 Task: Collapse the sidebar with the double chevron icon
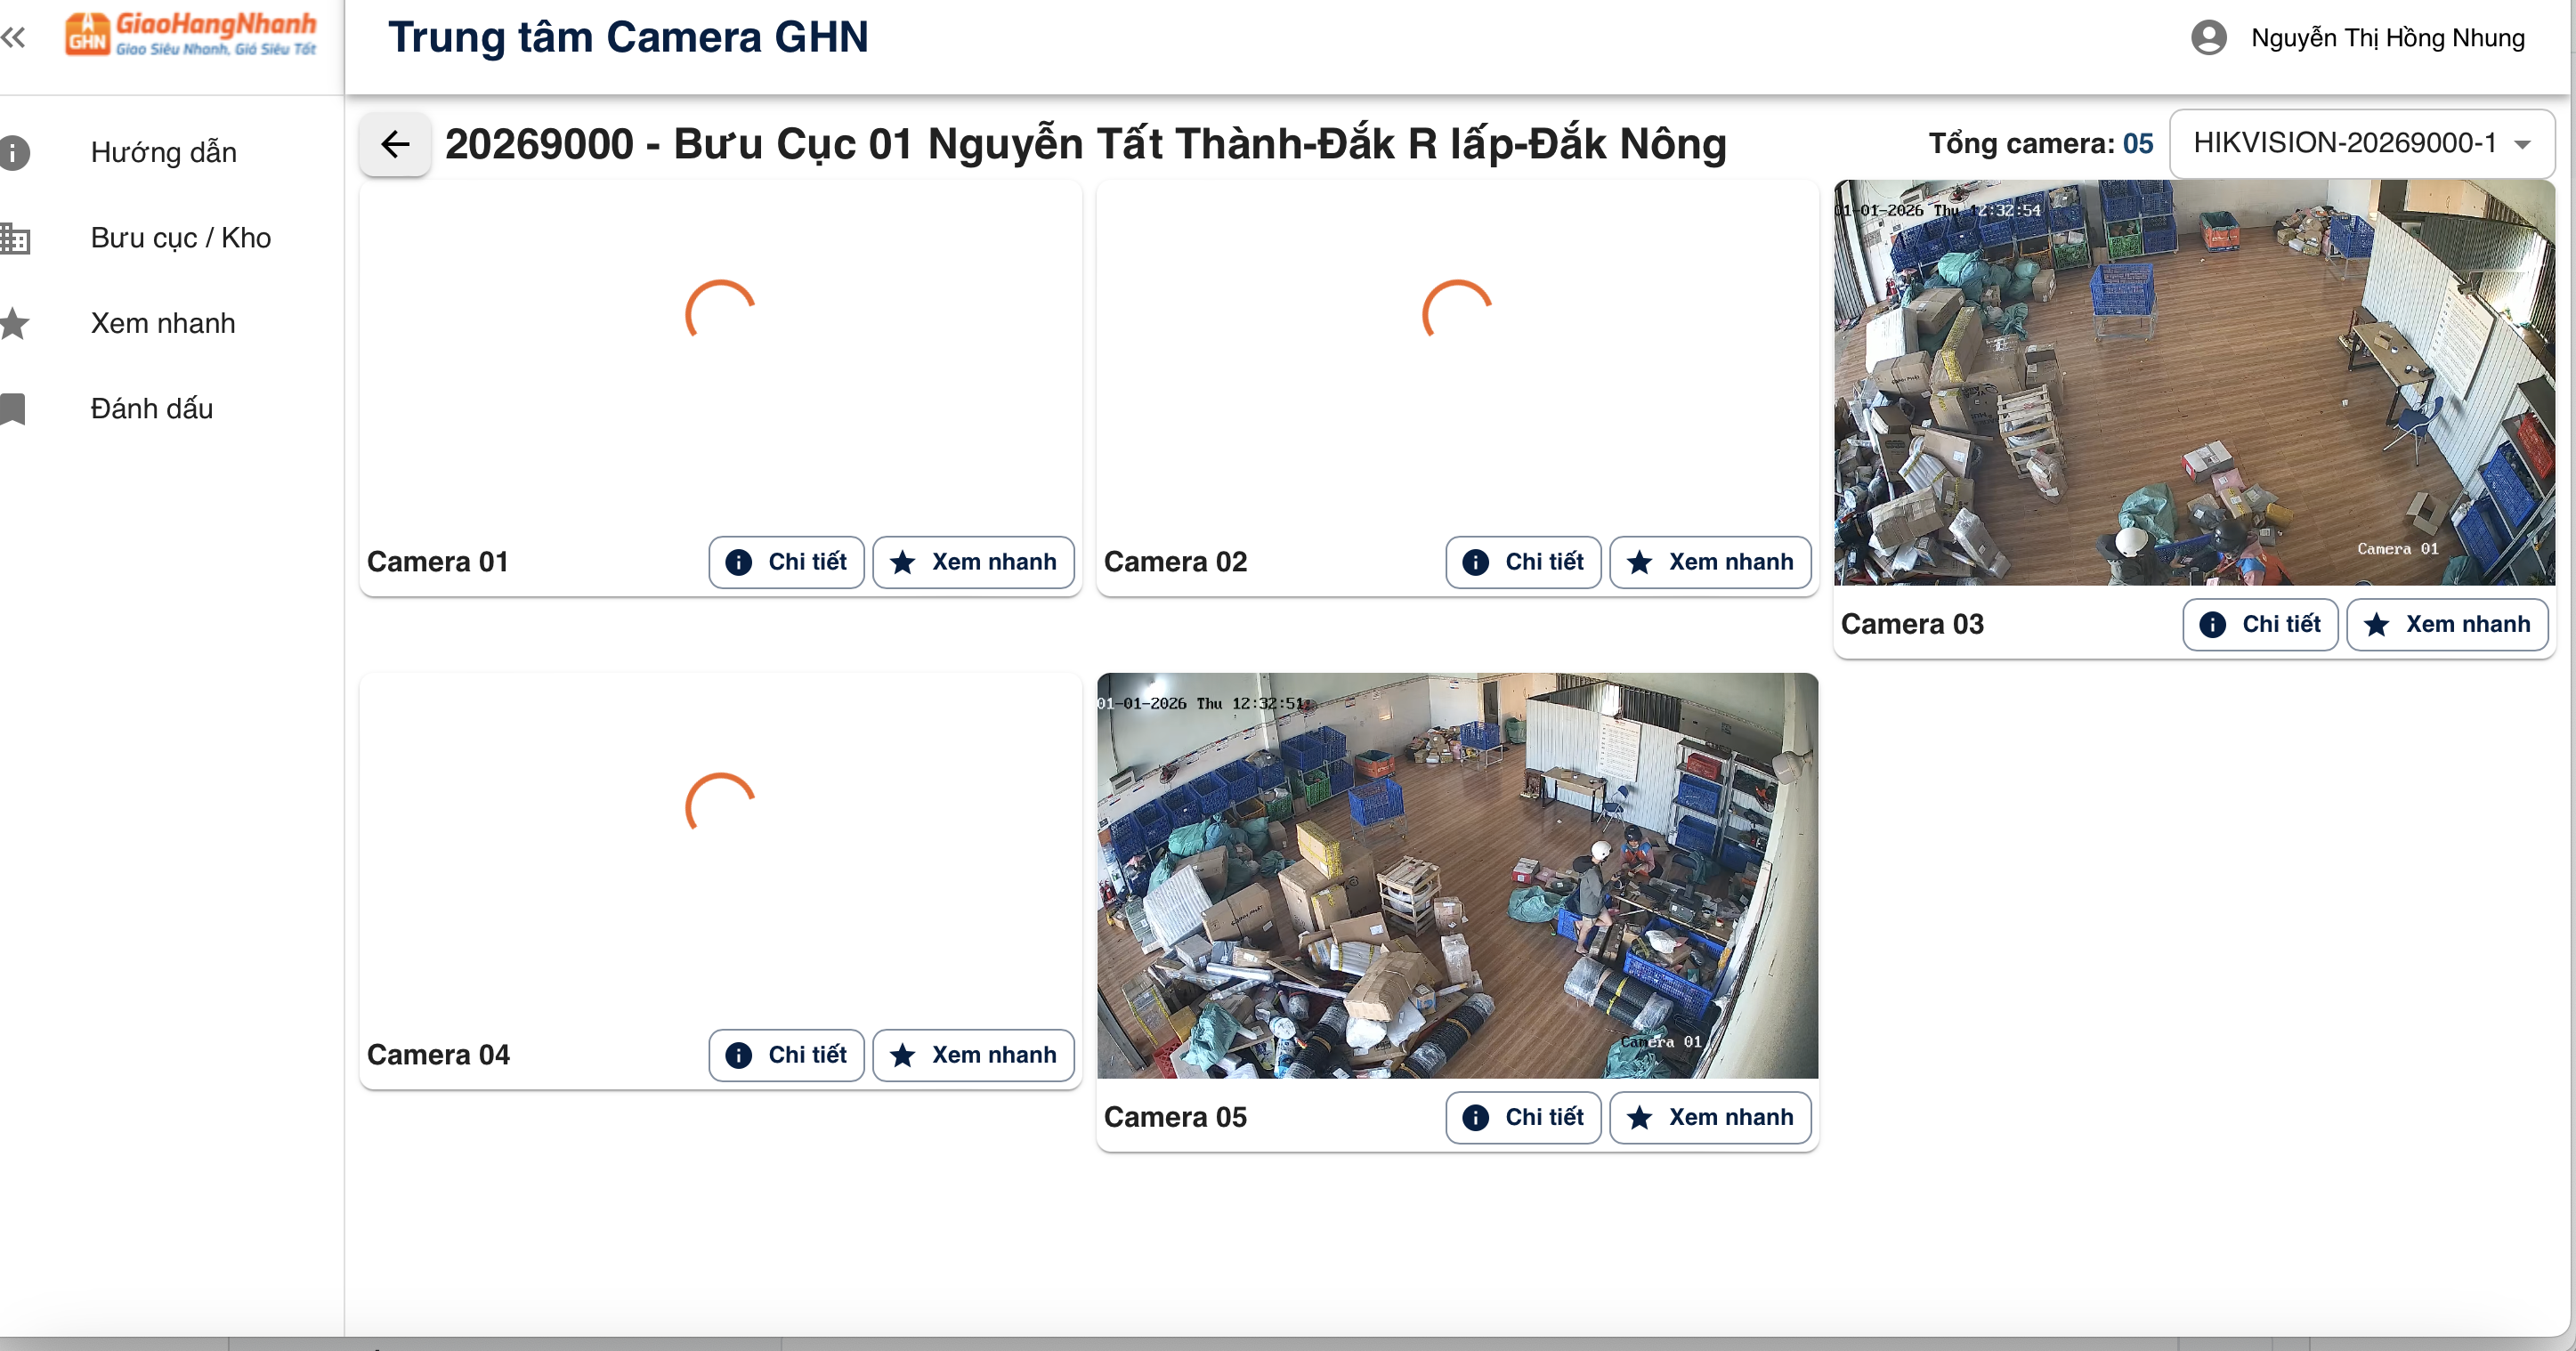(14, 38)
